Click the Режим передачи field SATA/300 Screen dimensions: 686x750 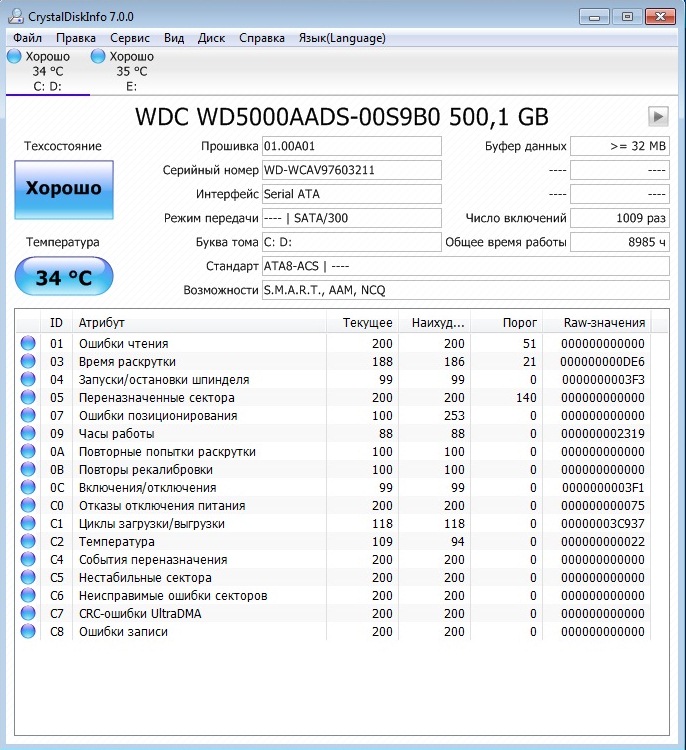click(x=352, y=218)
